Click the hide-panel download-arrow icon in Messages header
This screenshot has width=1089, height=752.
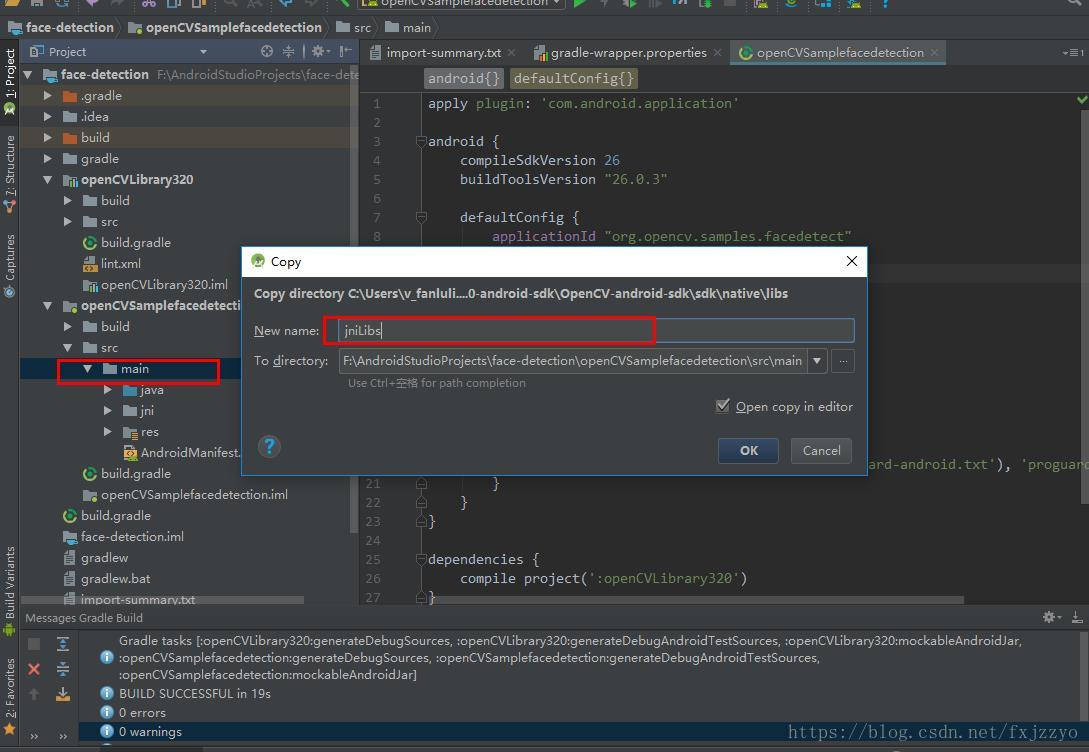(1076, 617)
